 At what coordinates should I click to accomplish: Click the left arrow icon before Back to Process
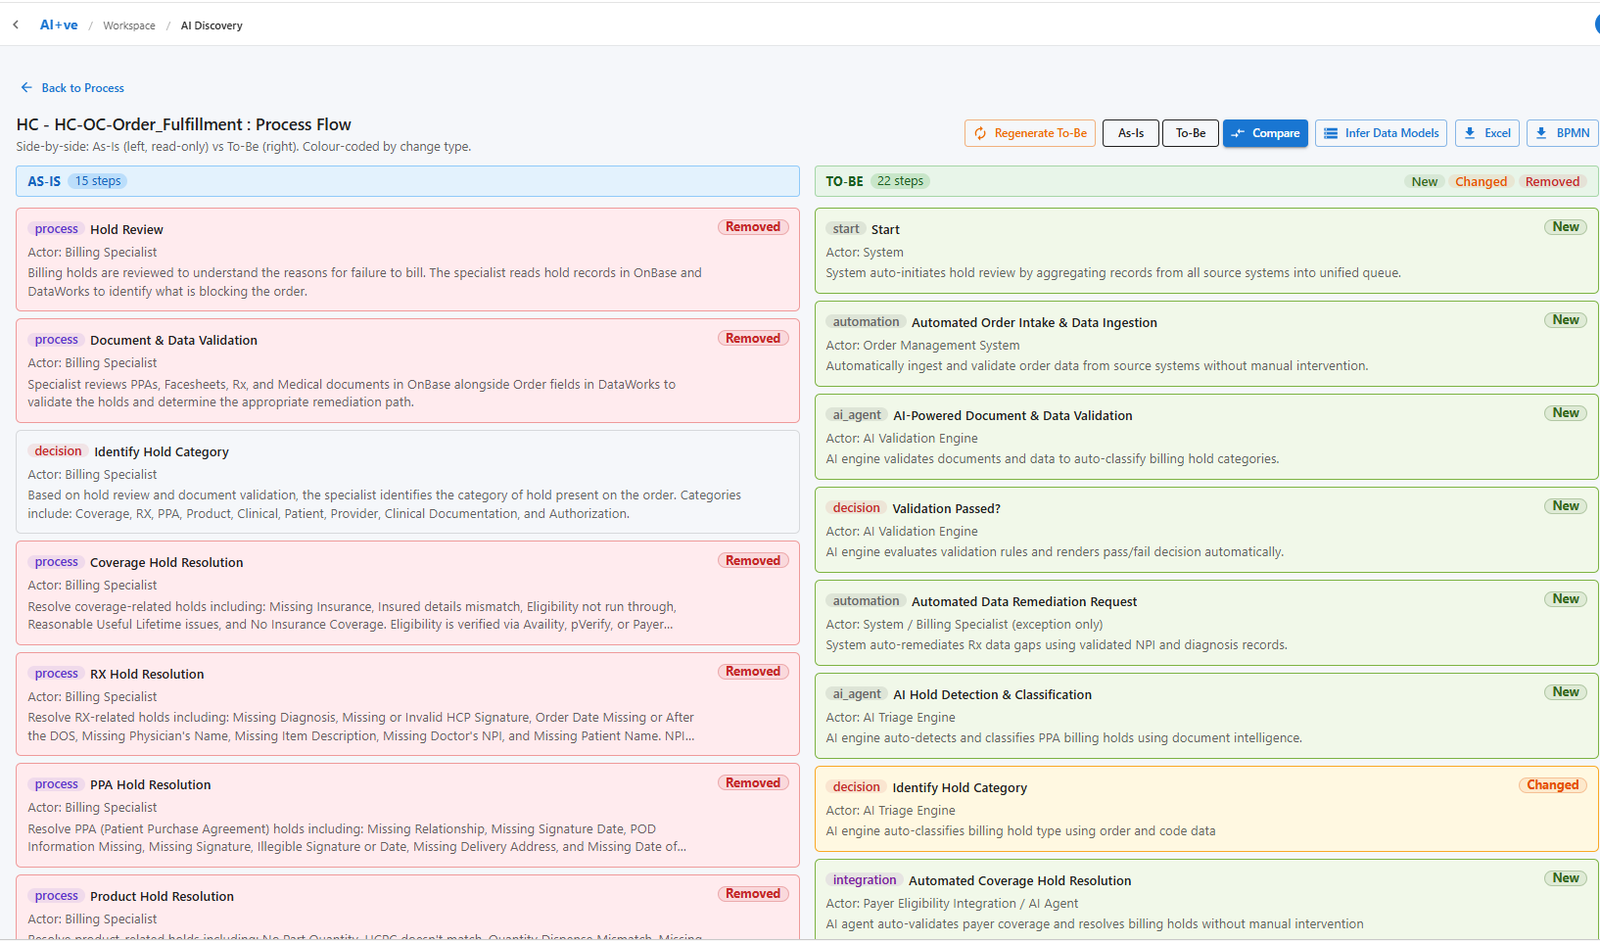(x=27, y=88)
